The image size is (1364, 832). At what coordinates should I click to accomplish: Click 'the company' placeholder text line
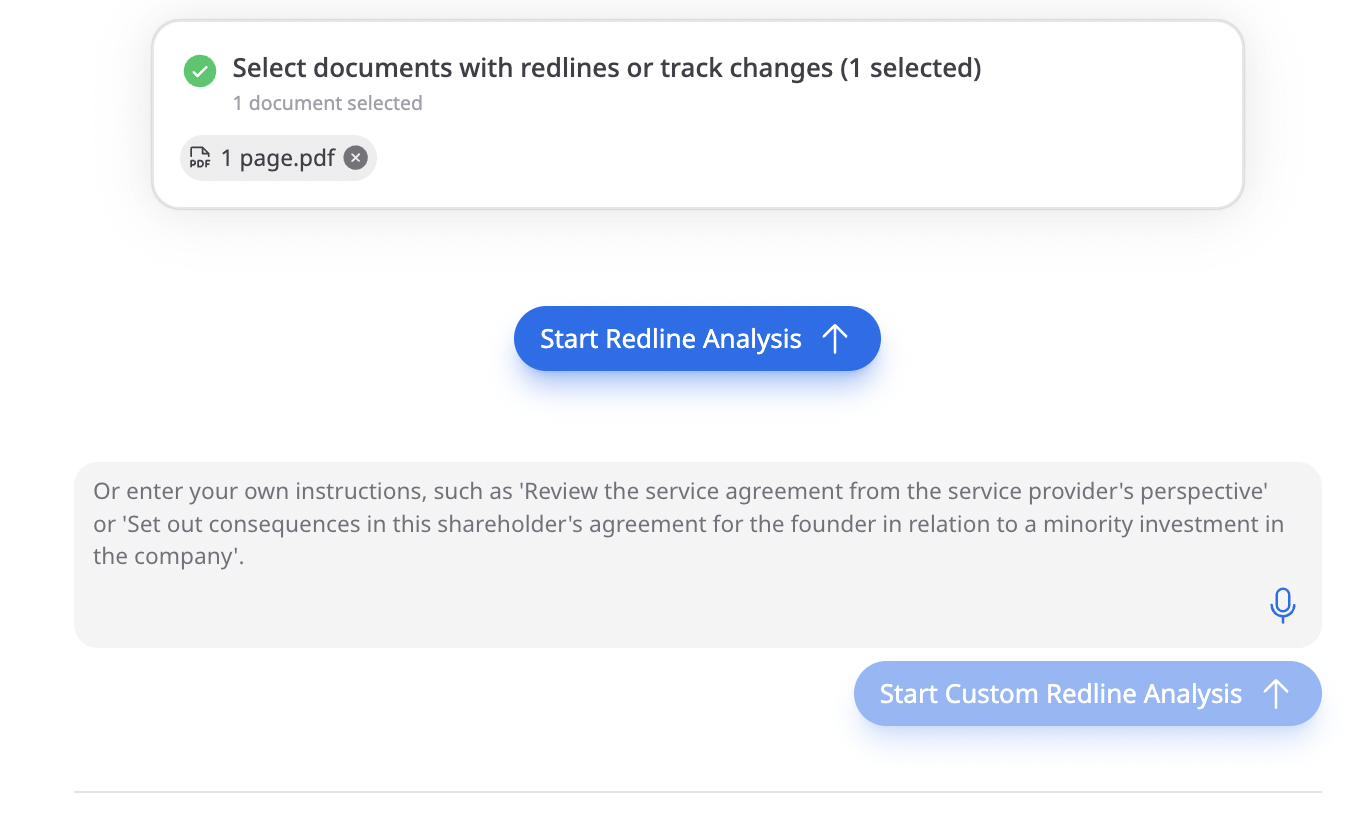[168, 557]
